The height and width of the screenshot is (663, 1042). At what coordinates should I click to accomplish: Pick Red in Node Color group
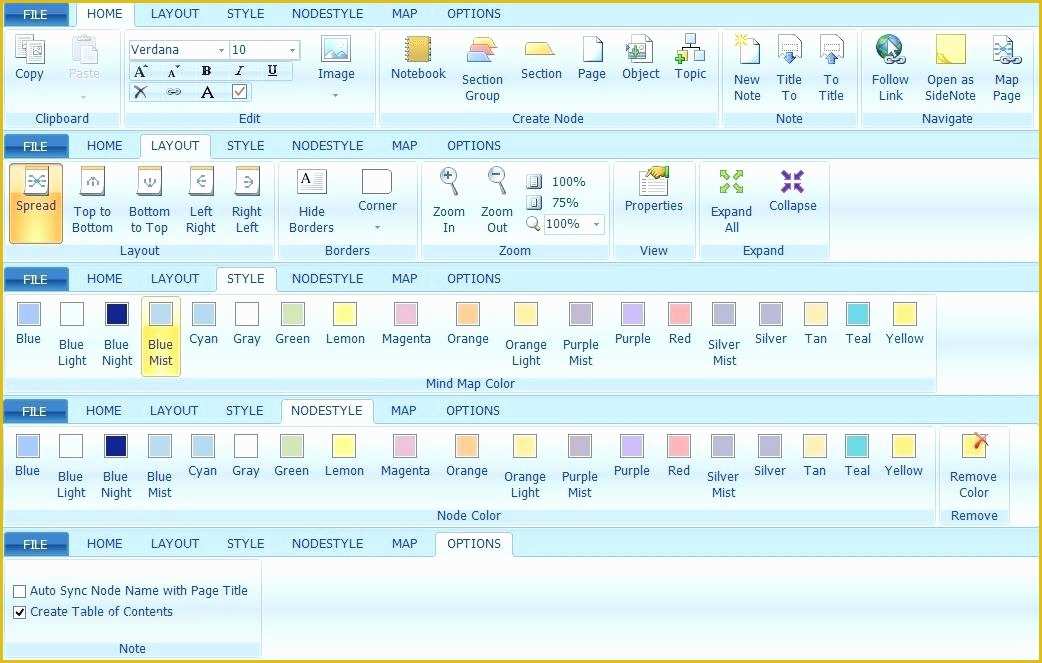coord(678,456)
